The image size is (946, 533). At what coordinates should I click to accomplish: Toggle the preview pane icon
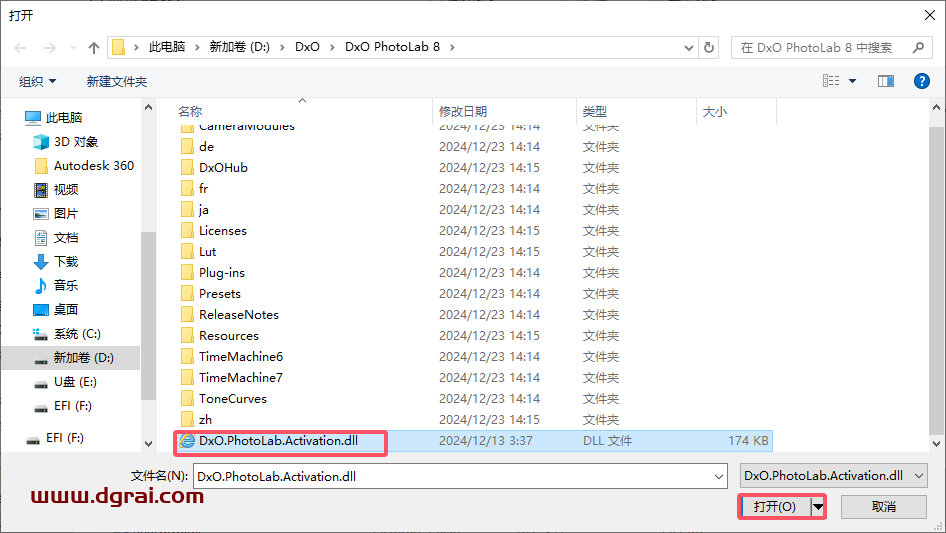pyautogui.click(x=886, y=81)
